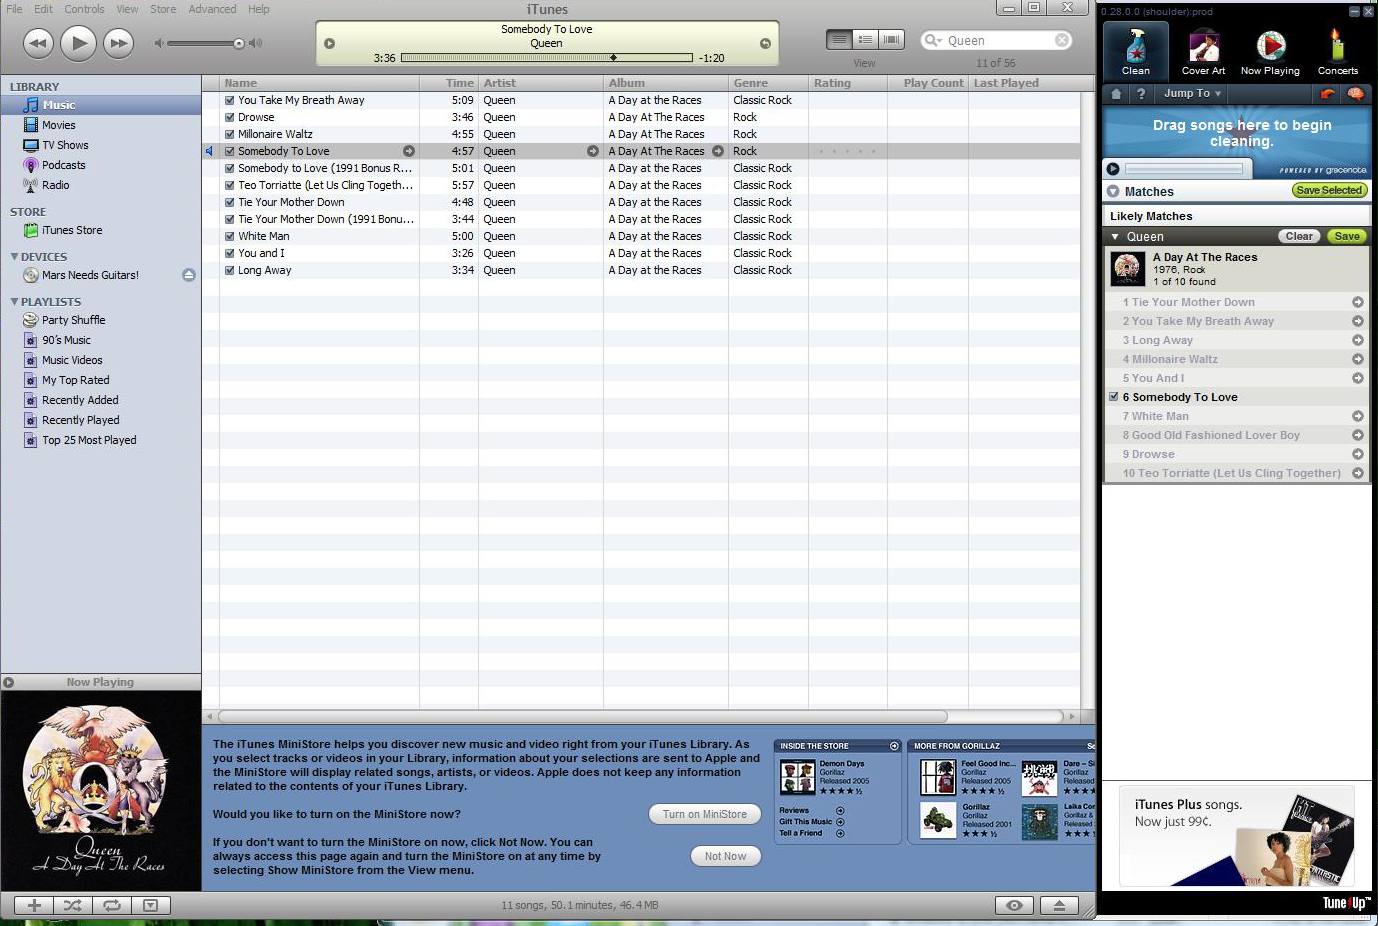1378x926 pixels.
Task: Collapse the Queen matches group
Action: click(x=1115, y=237)
